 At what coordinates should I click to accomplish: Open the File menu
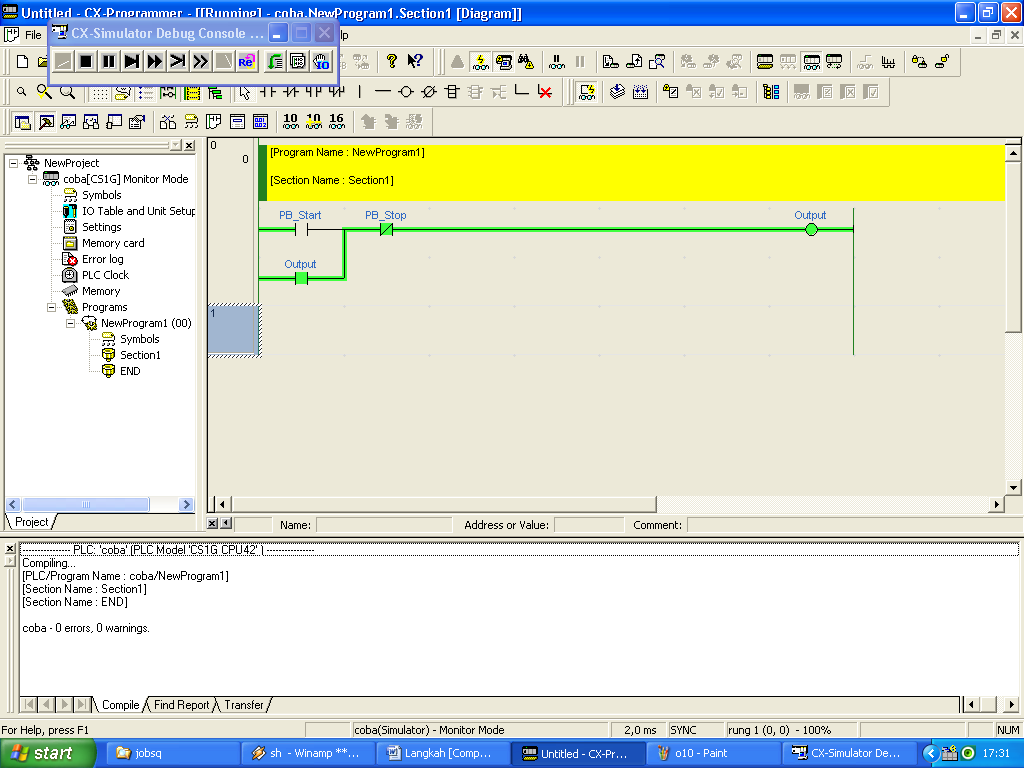(x=32, y=33)
